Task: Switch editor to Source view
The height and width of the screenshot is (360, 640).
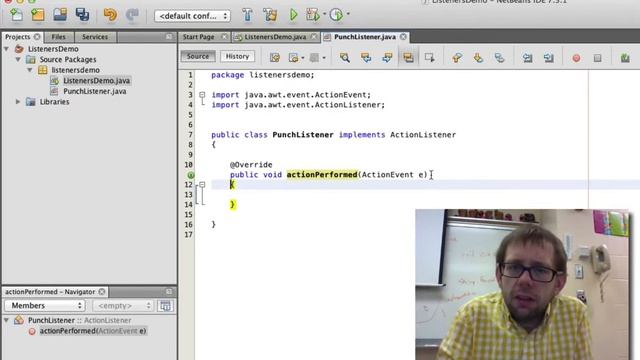Action: coord(198,56)
